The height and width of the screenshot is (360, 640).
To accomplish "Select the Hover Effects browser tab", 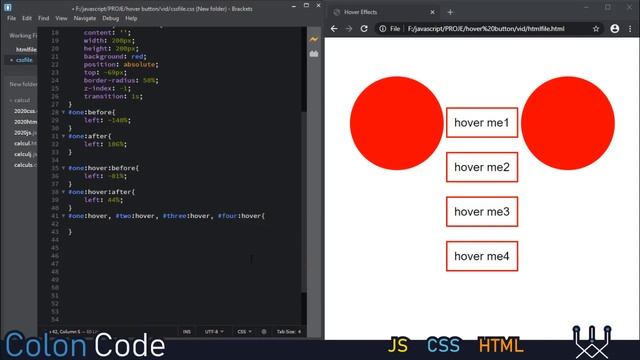I will tap(384, 12).
